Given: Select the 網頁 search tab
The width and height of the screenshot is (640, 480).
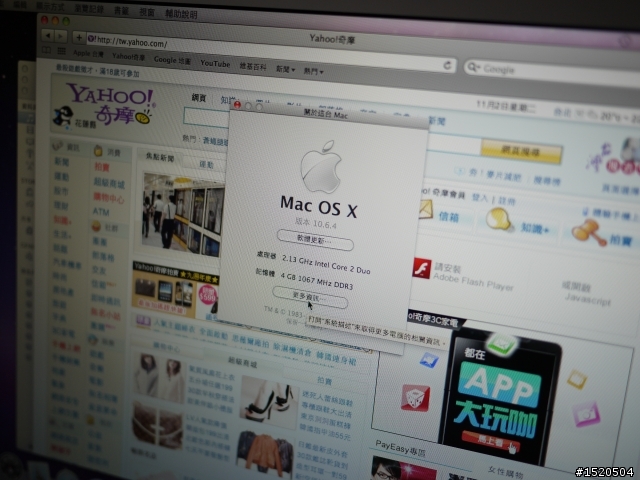Looking at the screenshot, I should [199, 98].
